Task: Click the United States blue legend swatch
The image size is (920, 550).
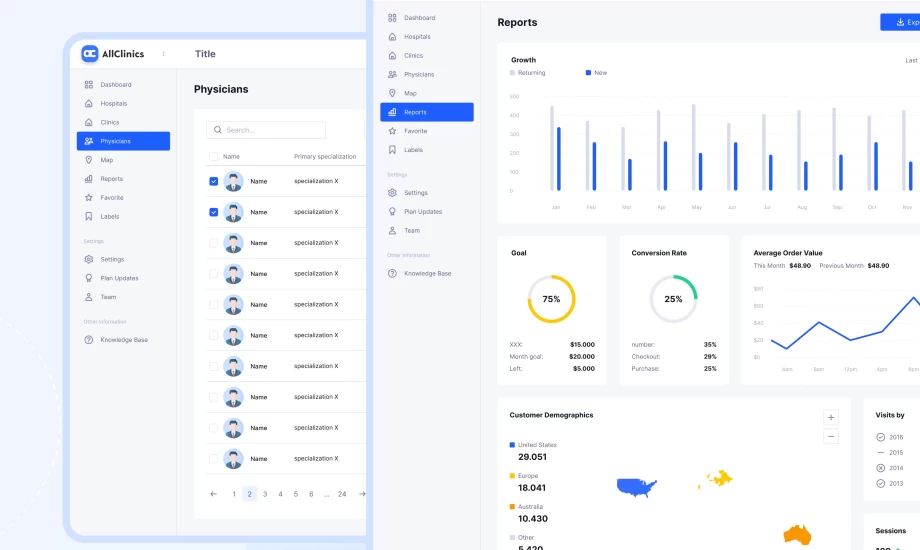Action: click(x=512, y=445)
